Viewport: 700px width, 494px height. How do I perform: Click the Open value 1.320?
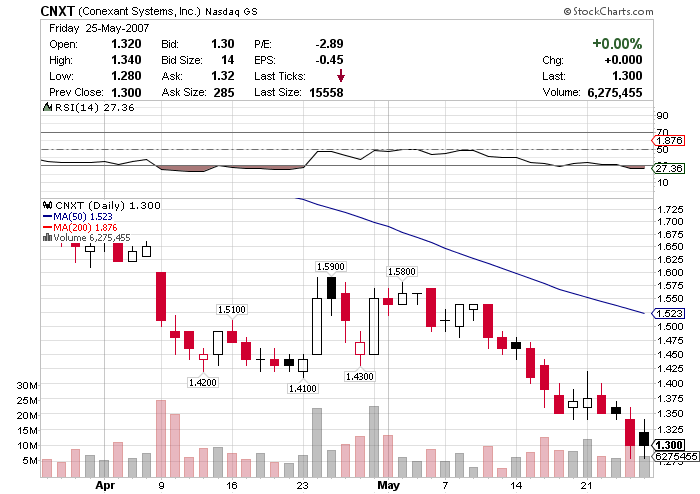tap(126, 44)
